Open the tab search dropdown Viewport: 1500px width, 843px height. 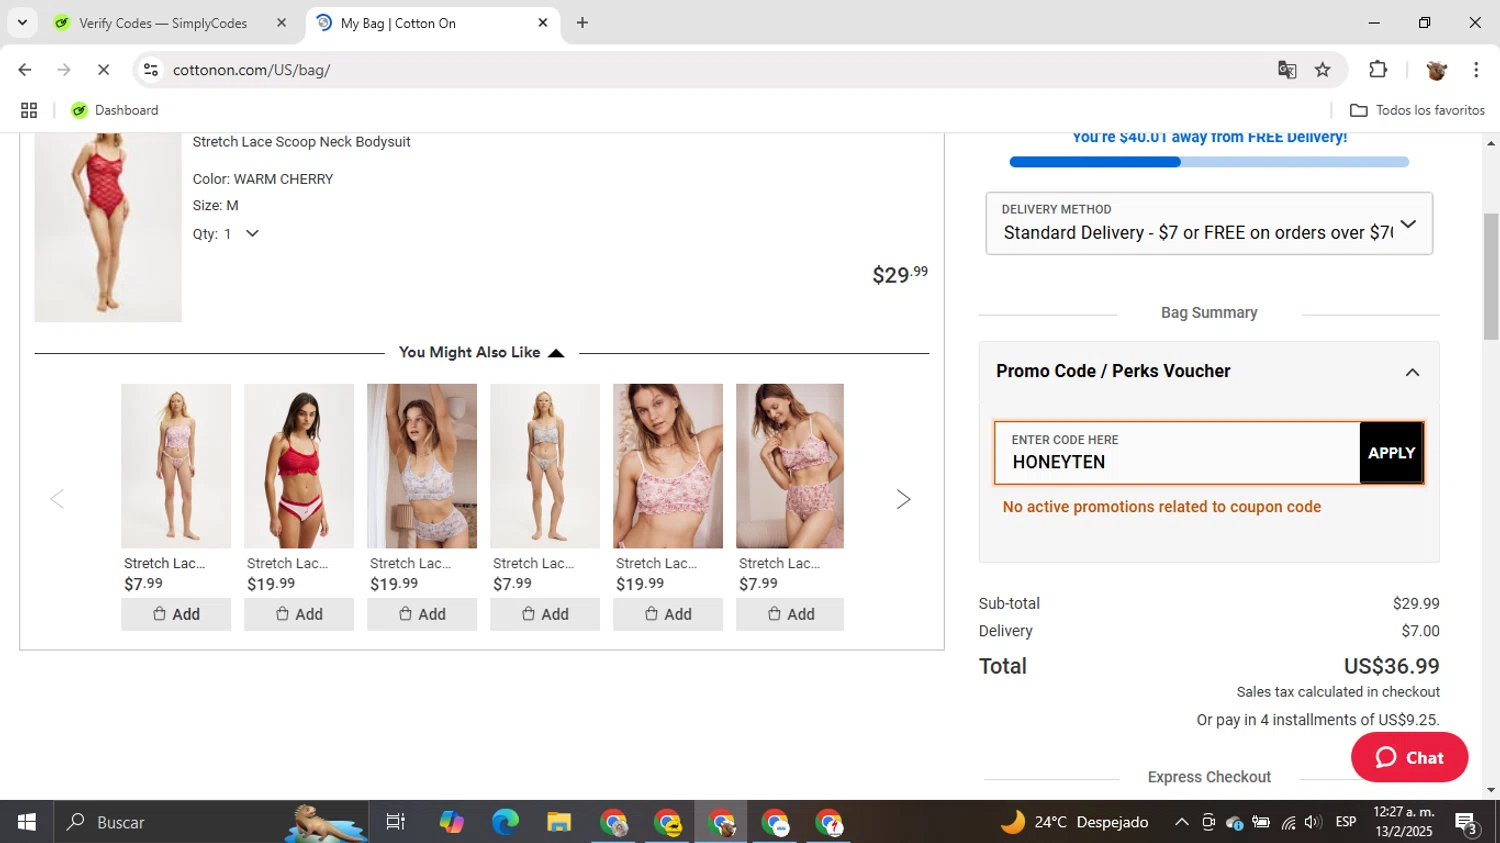pos(22,23)
